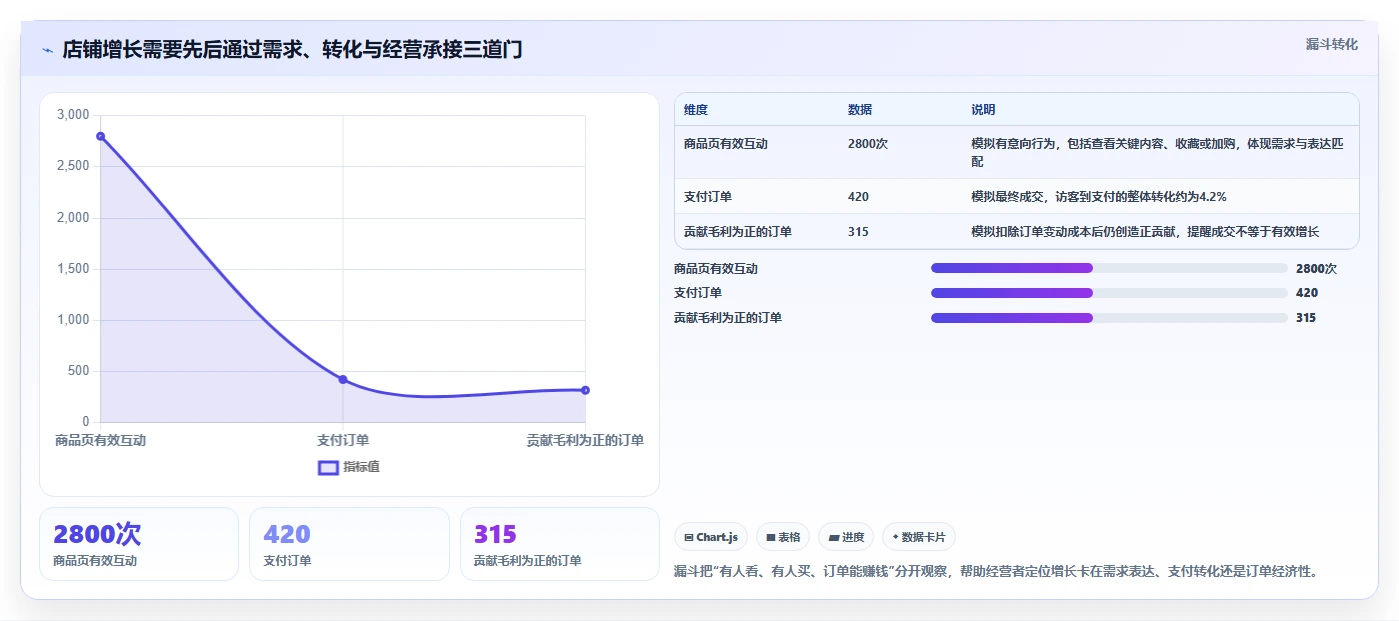Open the 420 支付订单 data card
Image resolution: width=1399 pixels, height=621 pixels.
point(349,544)
